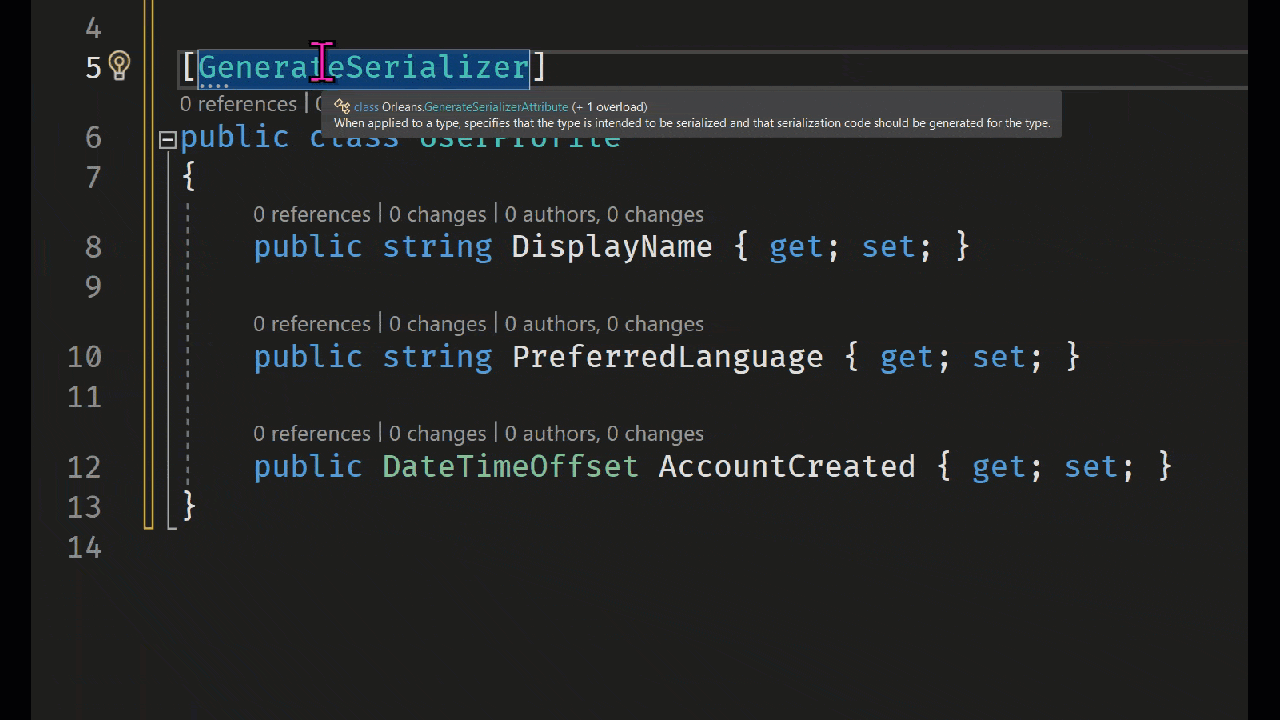Click the AccountCreated property name
1280x720 pixels.
(x=787, y=466)
